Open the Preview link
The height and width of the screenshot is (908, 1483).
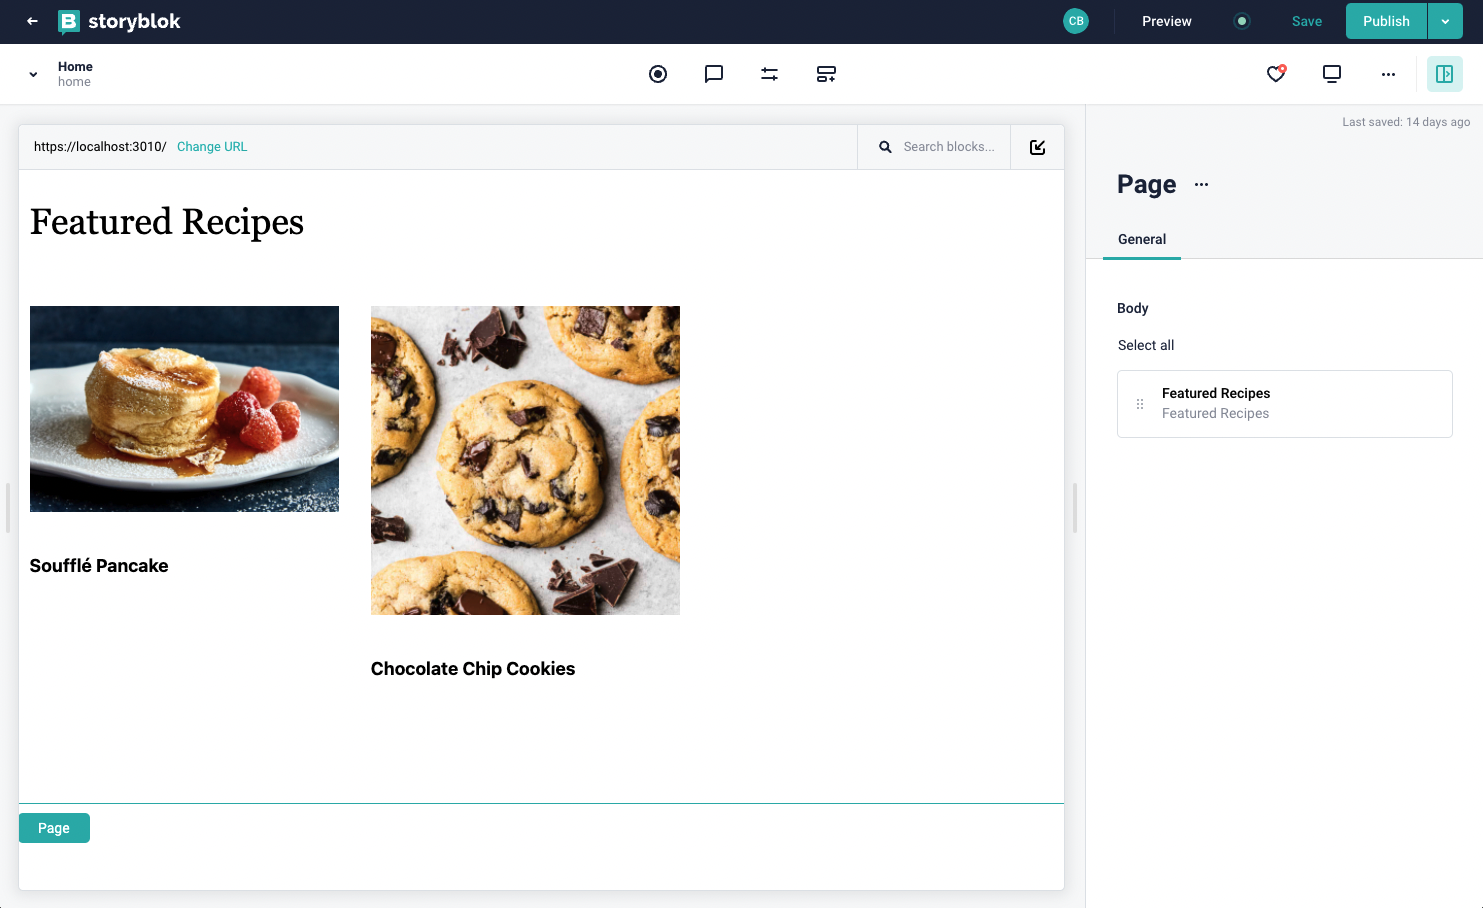(1167, 21)
